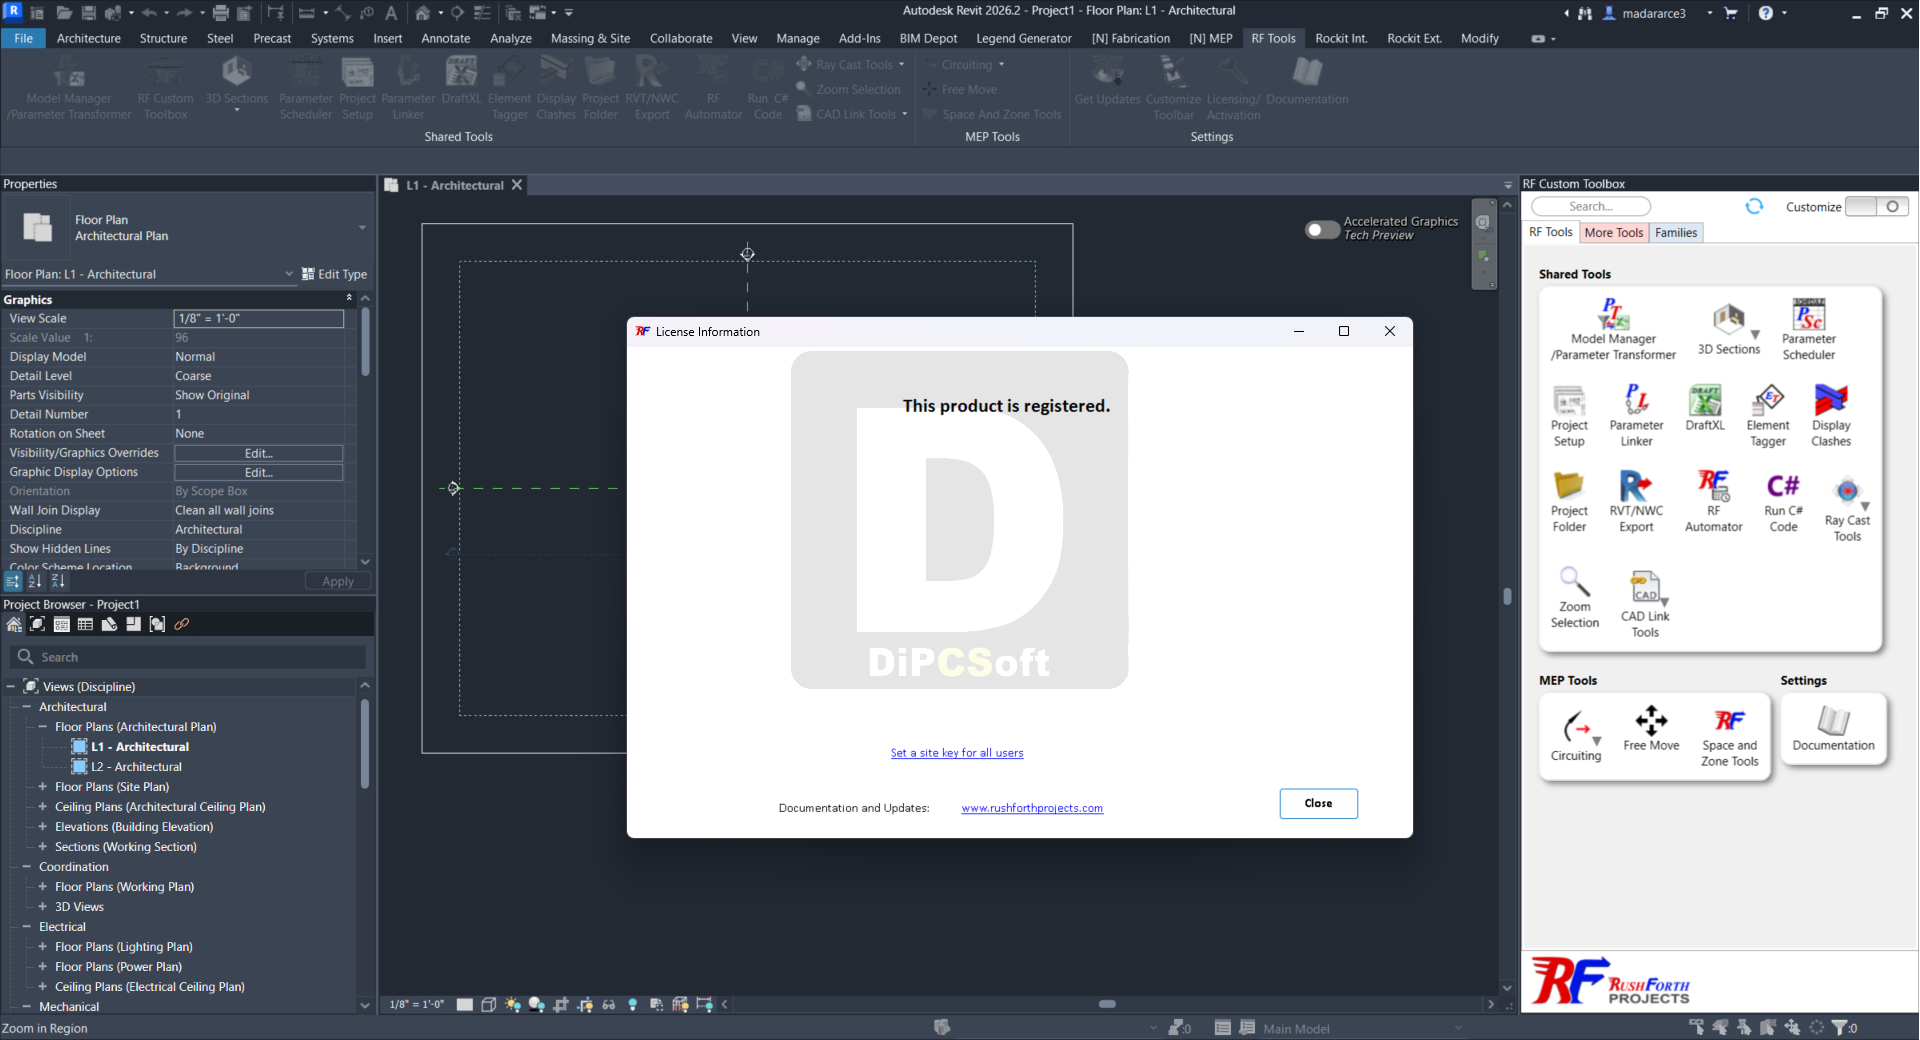Open the BIM Depot ribbon tab
1920x1040 pixels.
[x=928, y=38]
